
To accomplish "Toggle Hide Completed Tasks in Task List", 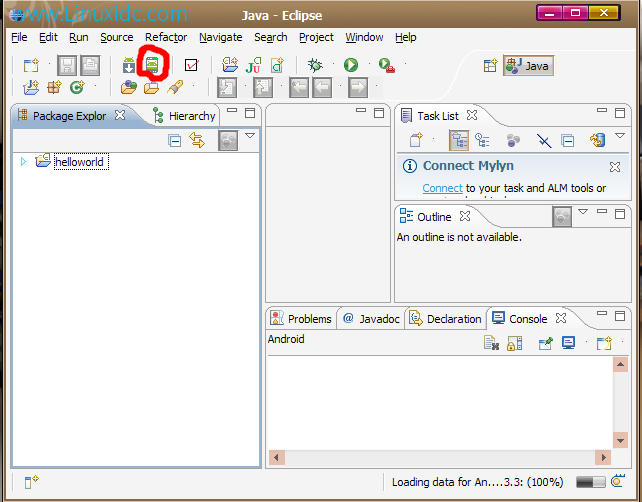I will point(544,141).
